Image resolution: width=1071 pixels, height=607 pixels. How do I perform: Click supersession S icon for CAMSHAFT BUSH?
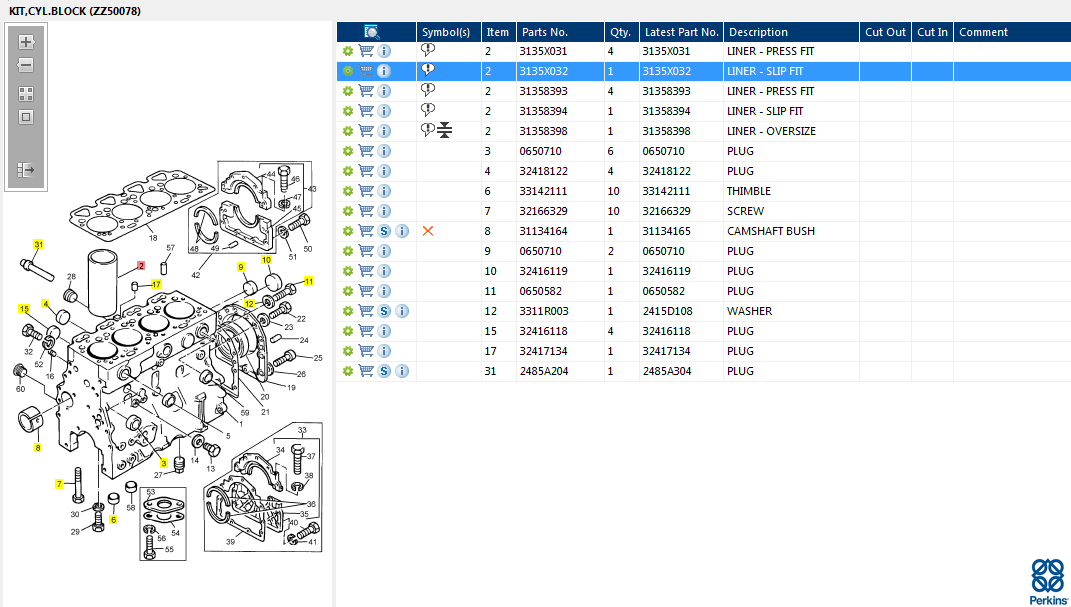384,231
